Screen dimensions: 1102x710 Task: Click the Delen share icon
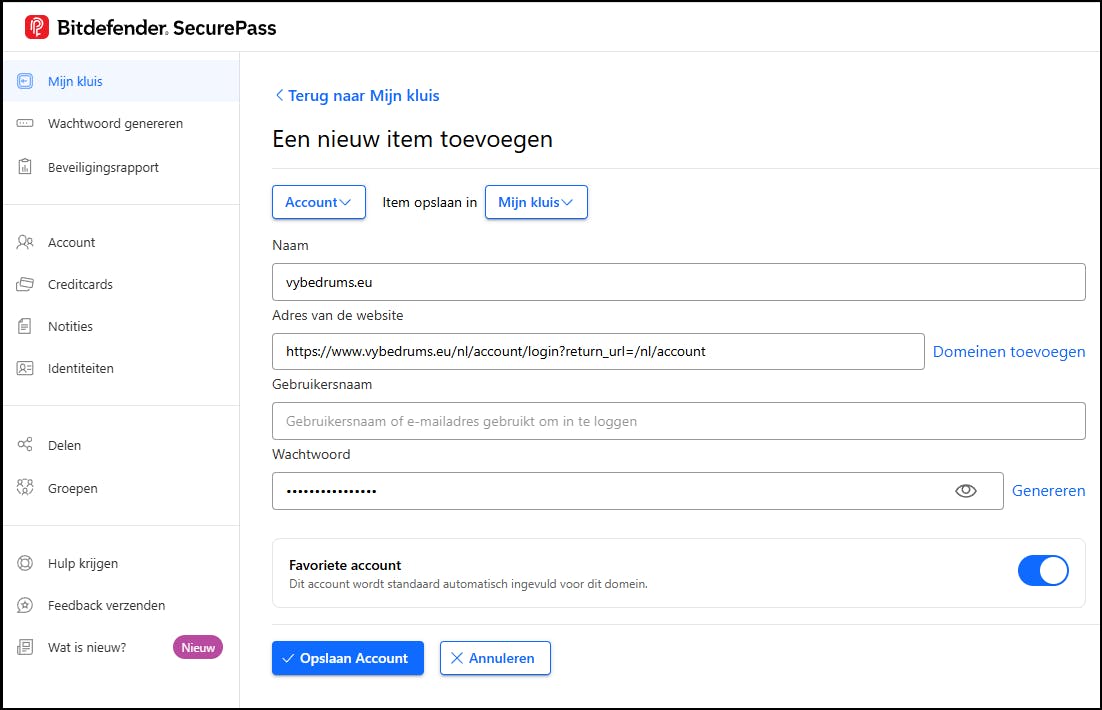click(25, 444)
